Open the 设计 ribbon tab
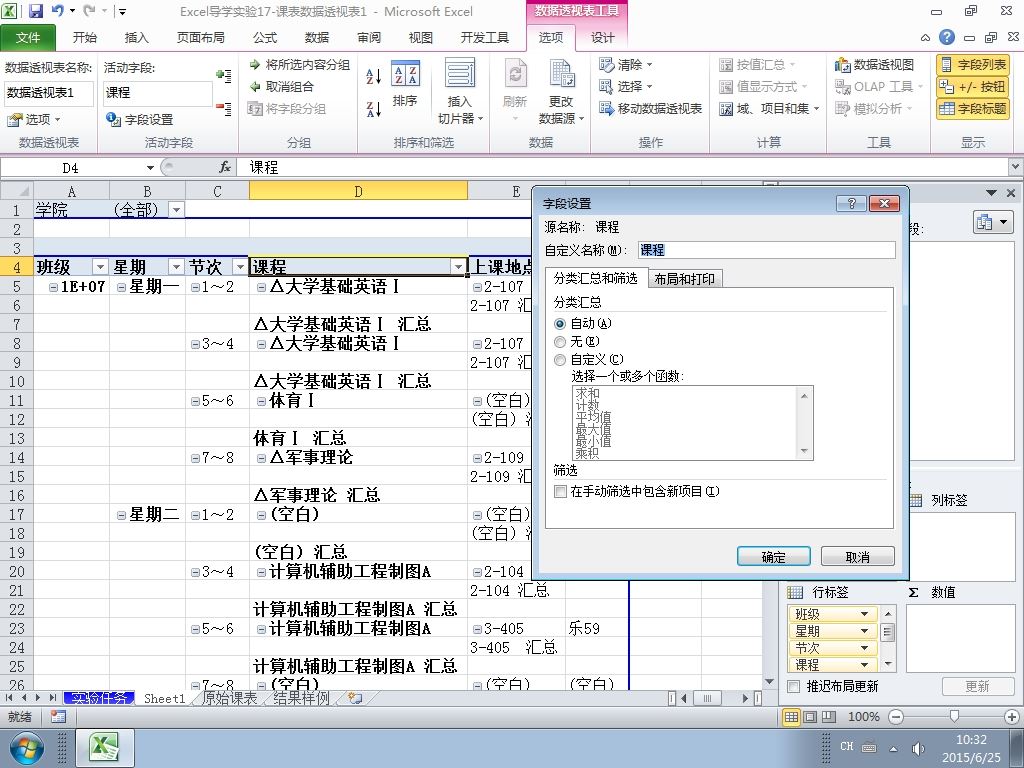1024x768 pixels. 602,38
